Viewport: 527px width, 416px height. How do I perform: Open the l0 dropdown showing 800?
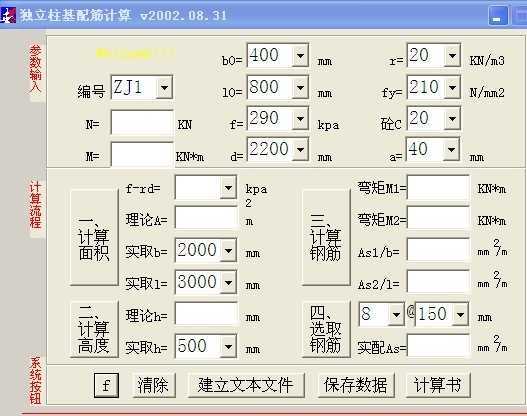tap(300, 87)
